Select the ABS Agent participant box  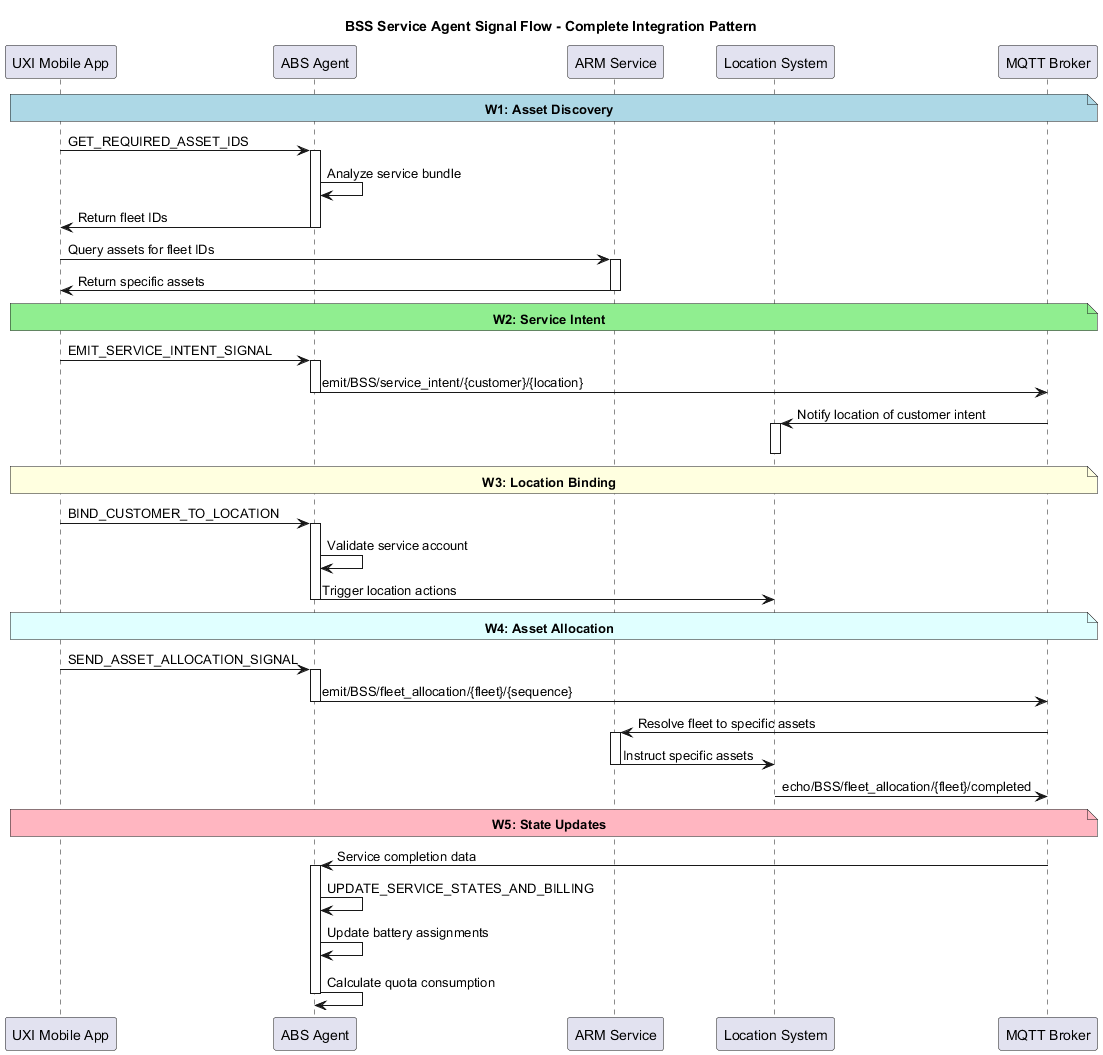tap(314, 61)
